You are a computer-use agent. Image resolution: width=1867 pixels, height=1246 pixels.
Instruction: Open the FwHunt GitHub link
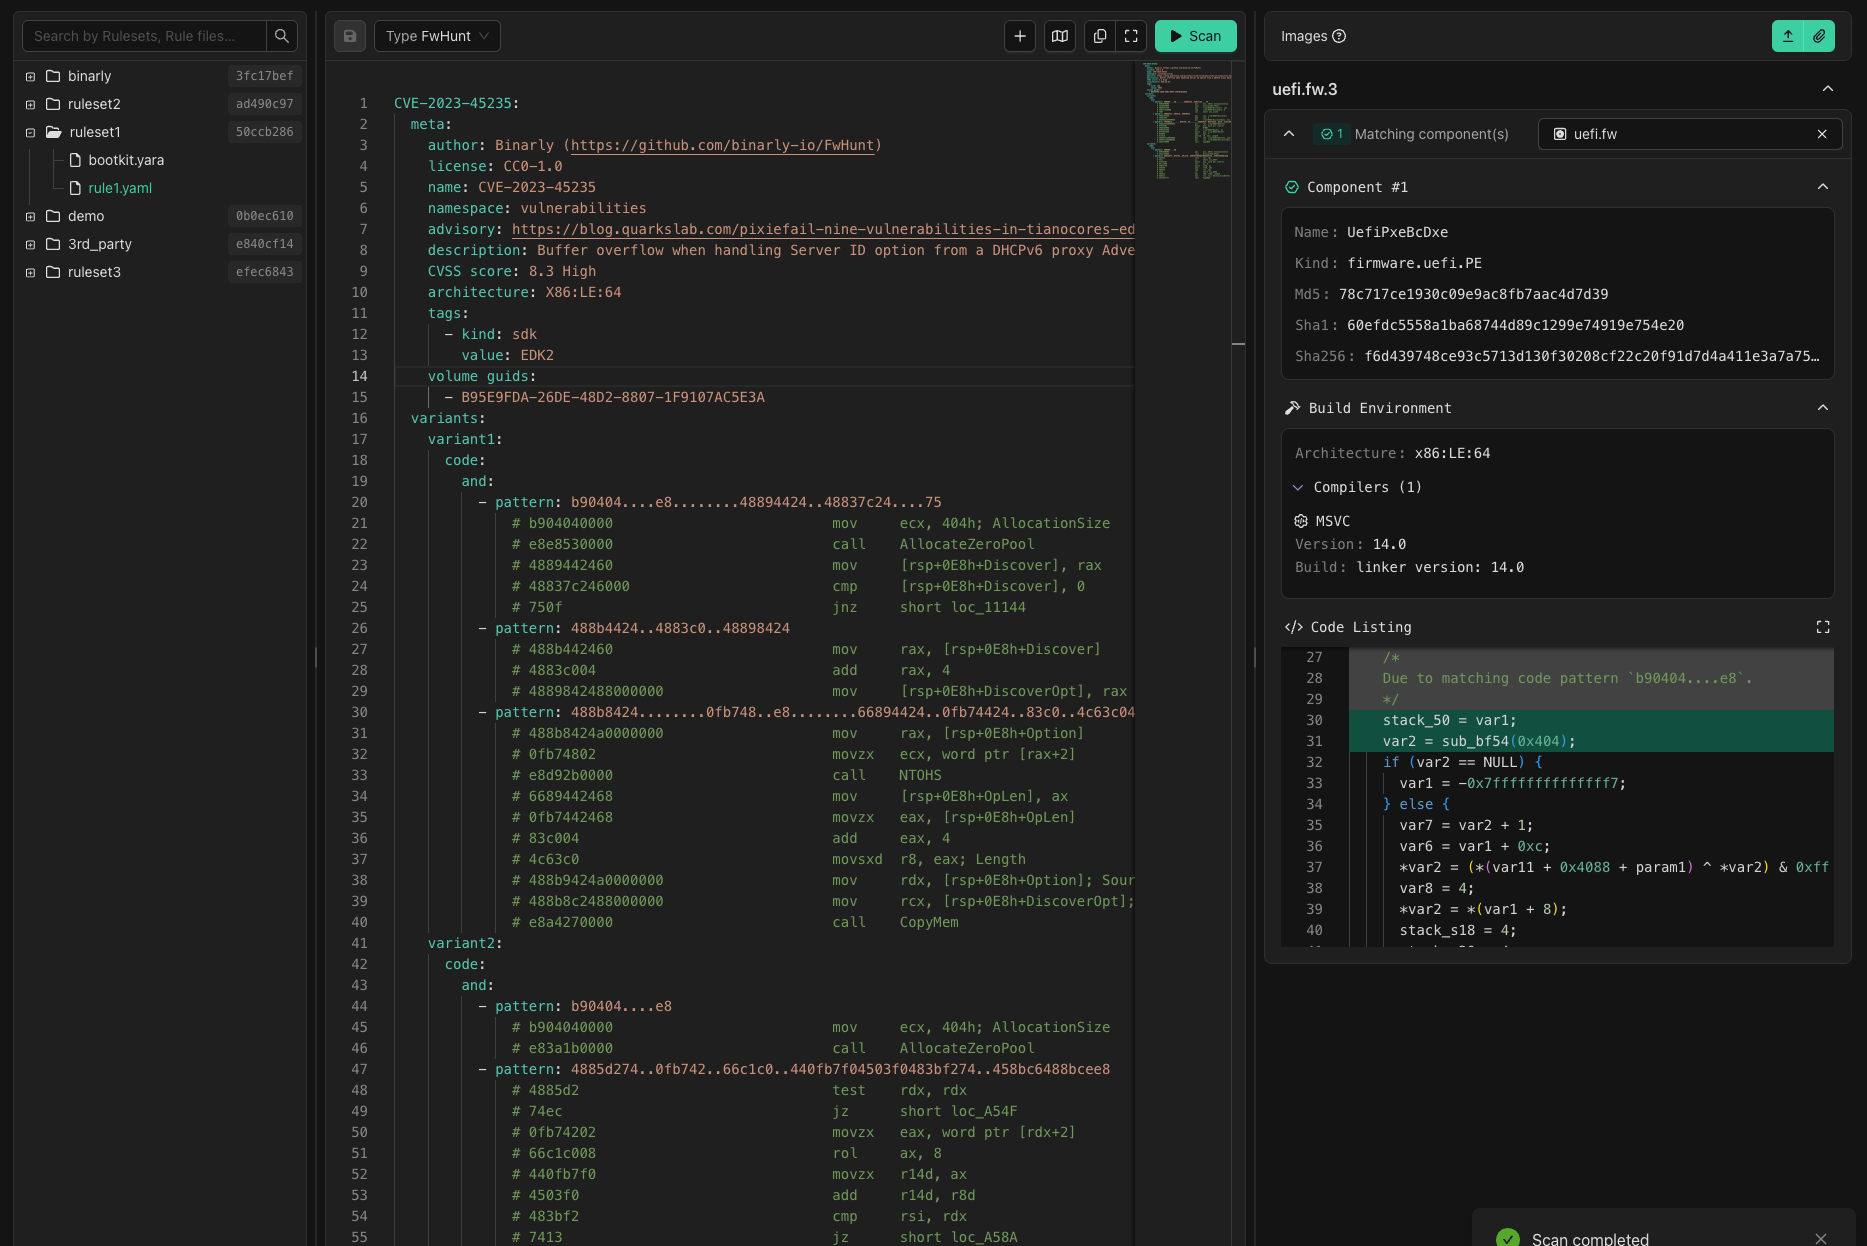722,145
